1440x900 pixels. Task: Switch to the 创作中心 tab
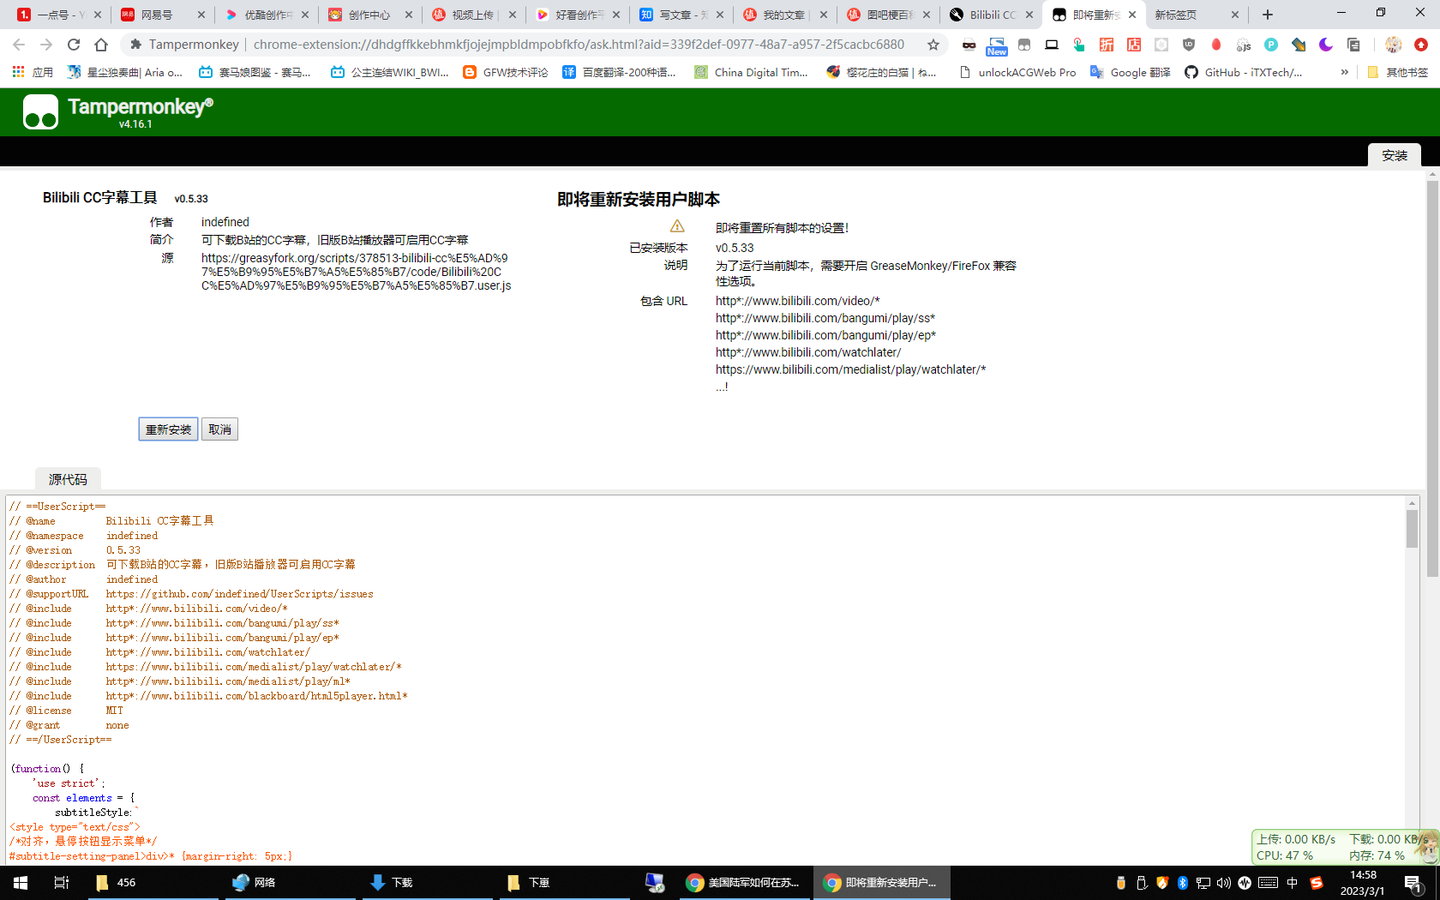pos(369,15)
